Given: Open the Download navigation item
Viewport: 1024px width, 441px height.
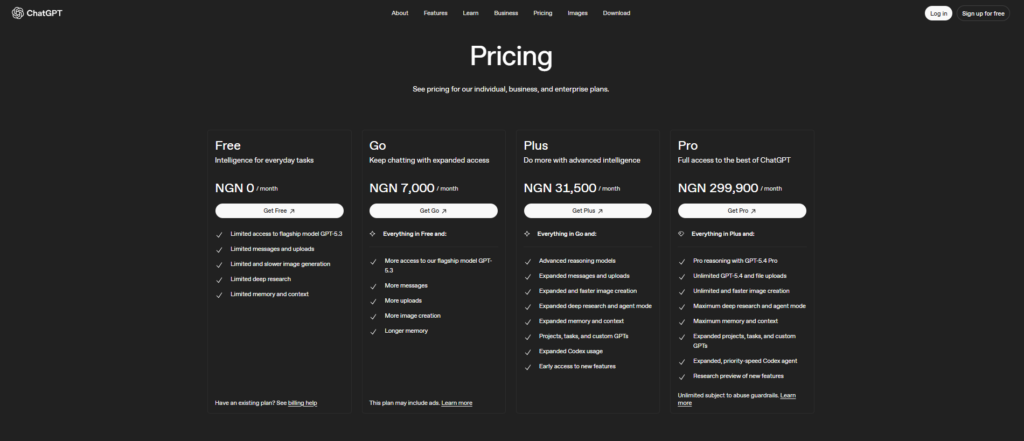Looking at the screenshot, I should [x=616, y=13].
